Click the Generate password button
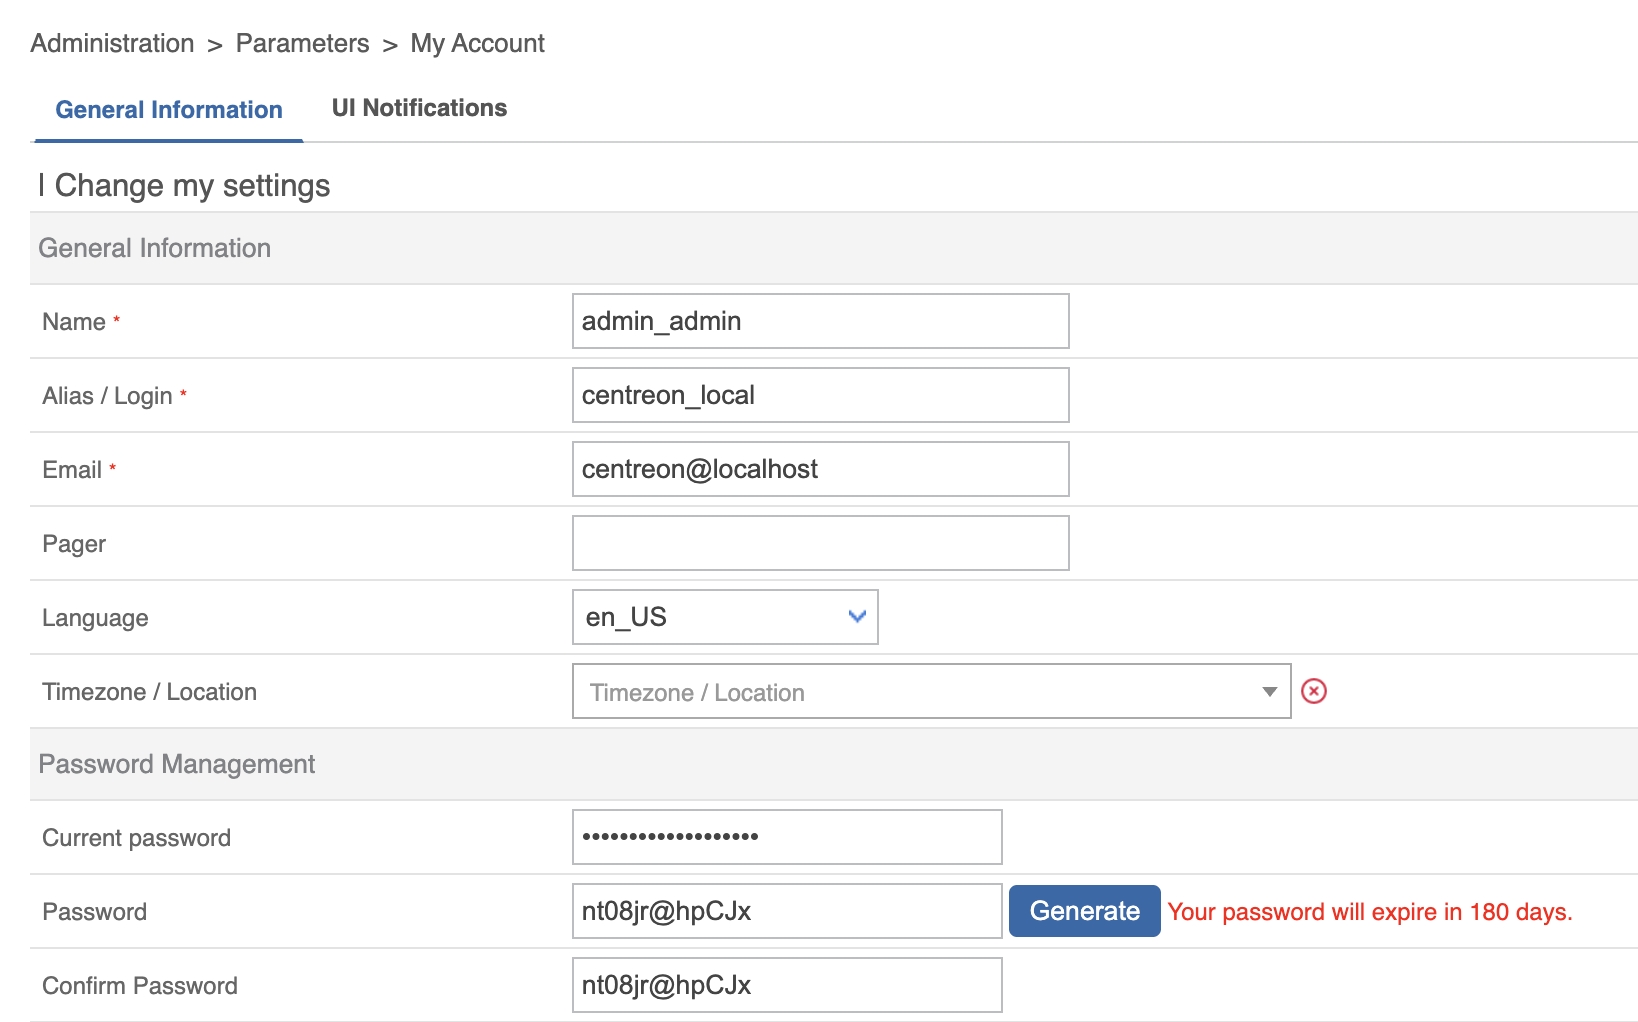The height and width of the screenshot is (1022, 1638). coord(1084,911)
